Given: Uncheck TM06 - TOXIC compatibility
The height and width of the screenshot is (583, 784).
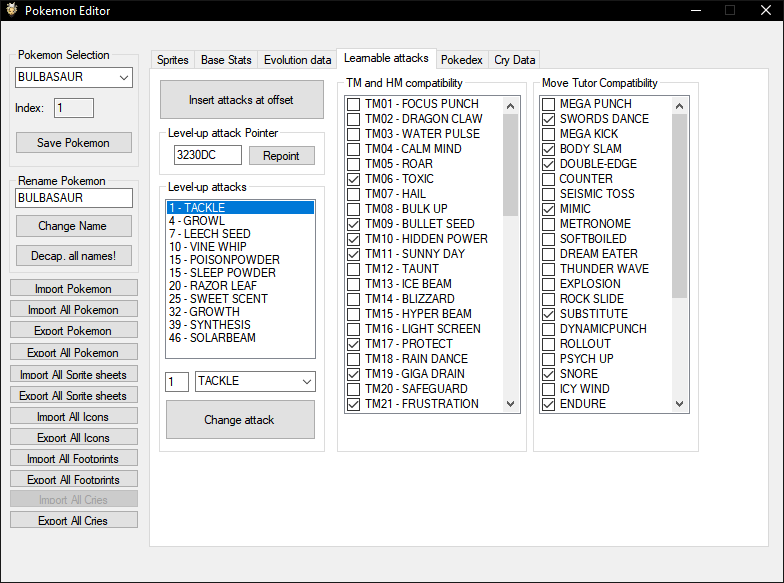Looking at the screenshot, I should point(354,179).
